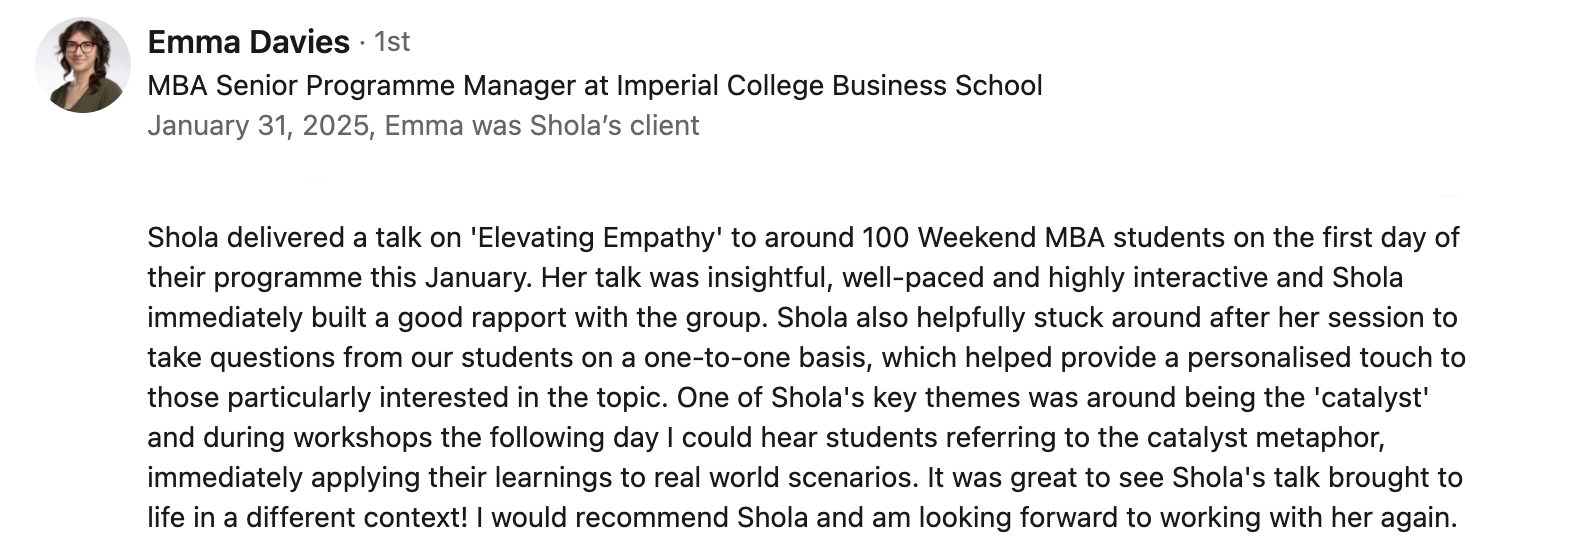The image size is (1580, 550).
Task: Click the quoted word 'catalyst'
Action: click(x=1371, y=398)
